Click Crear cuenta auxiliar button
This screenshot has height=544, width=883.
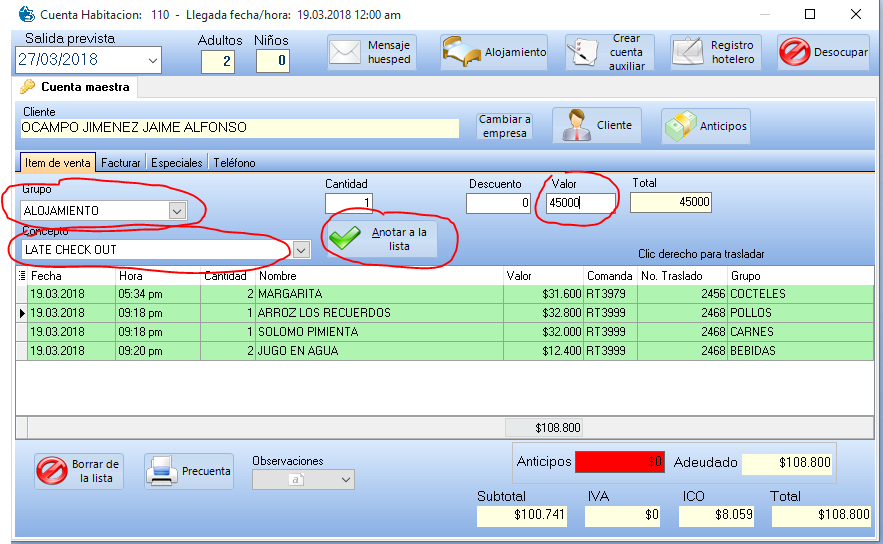609,52
